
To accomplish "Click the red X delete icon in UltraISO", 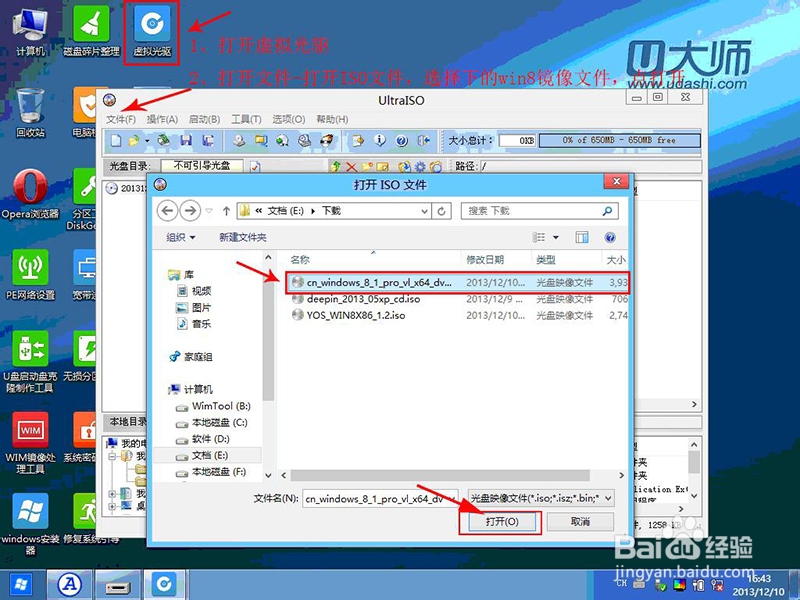I will coord(351,167).
